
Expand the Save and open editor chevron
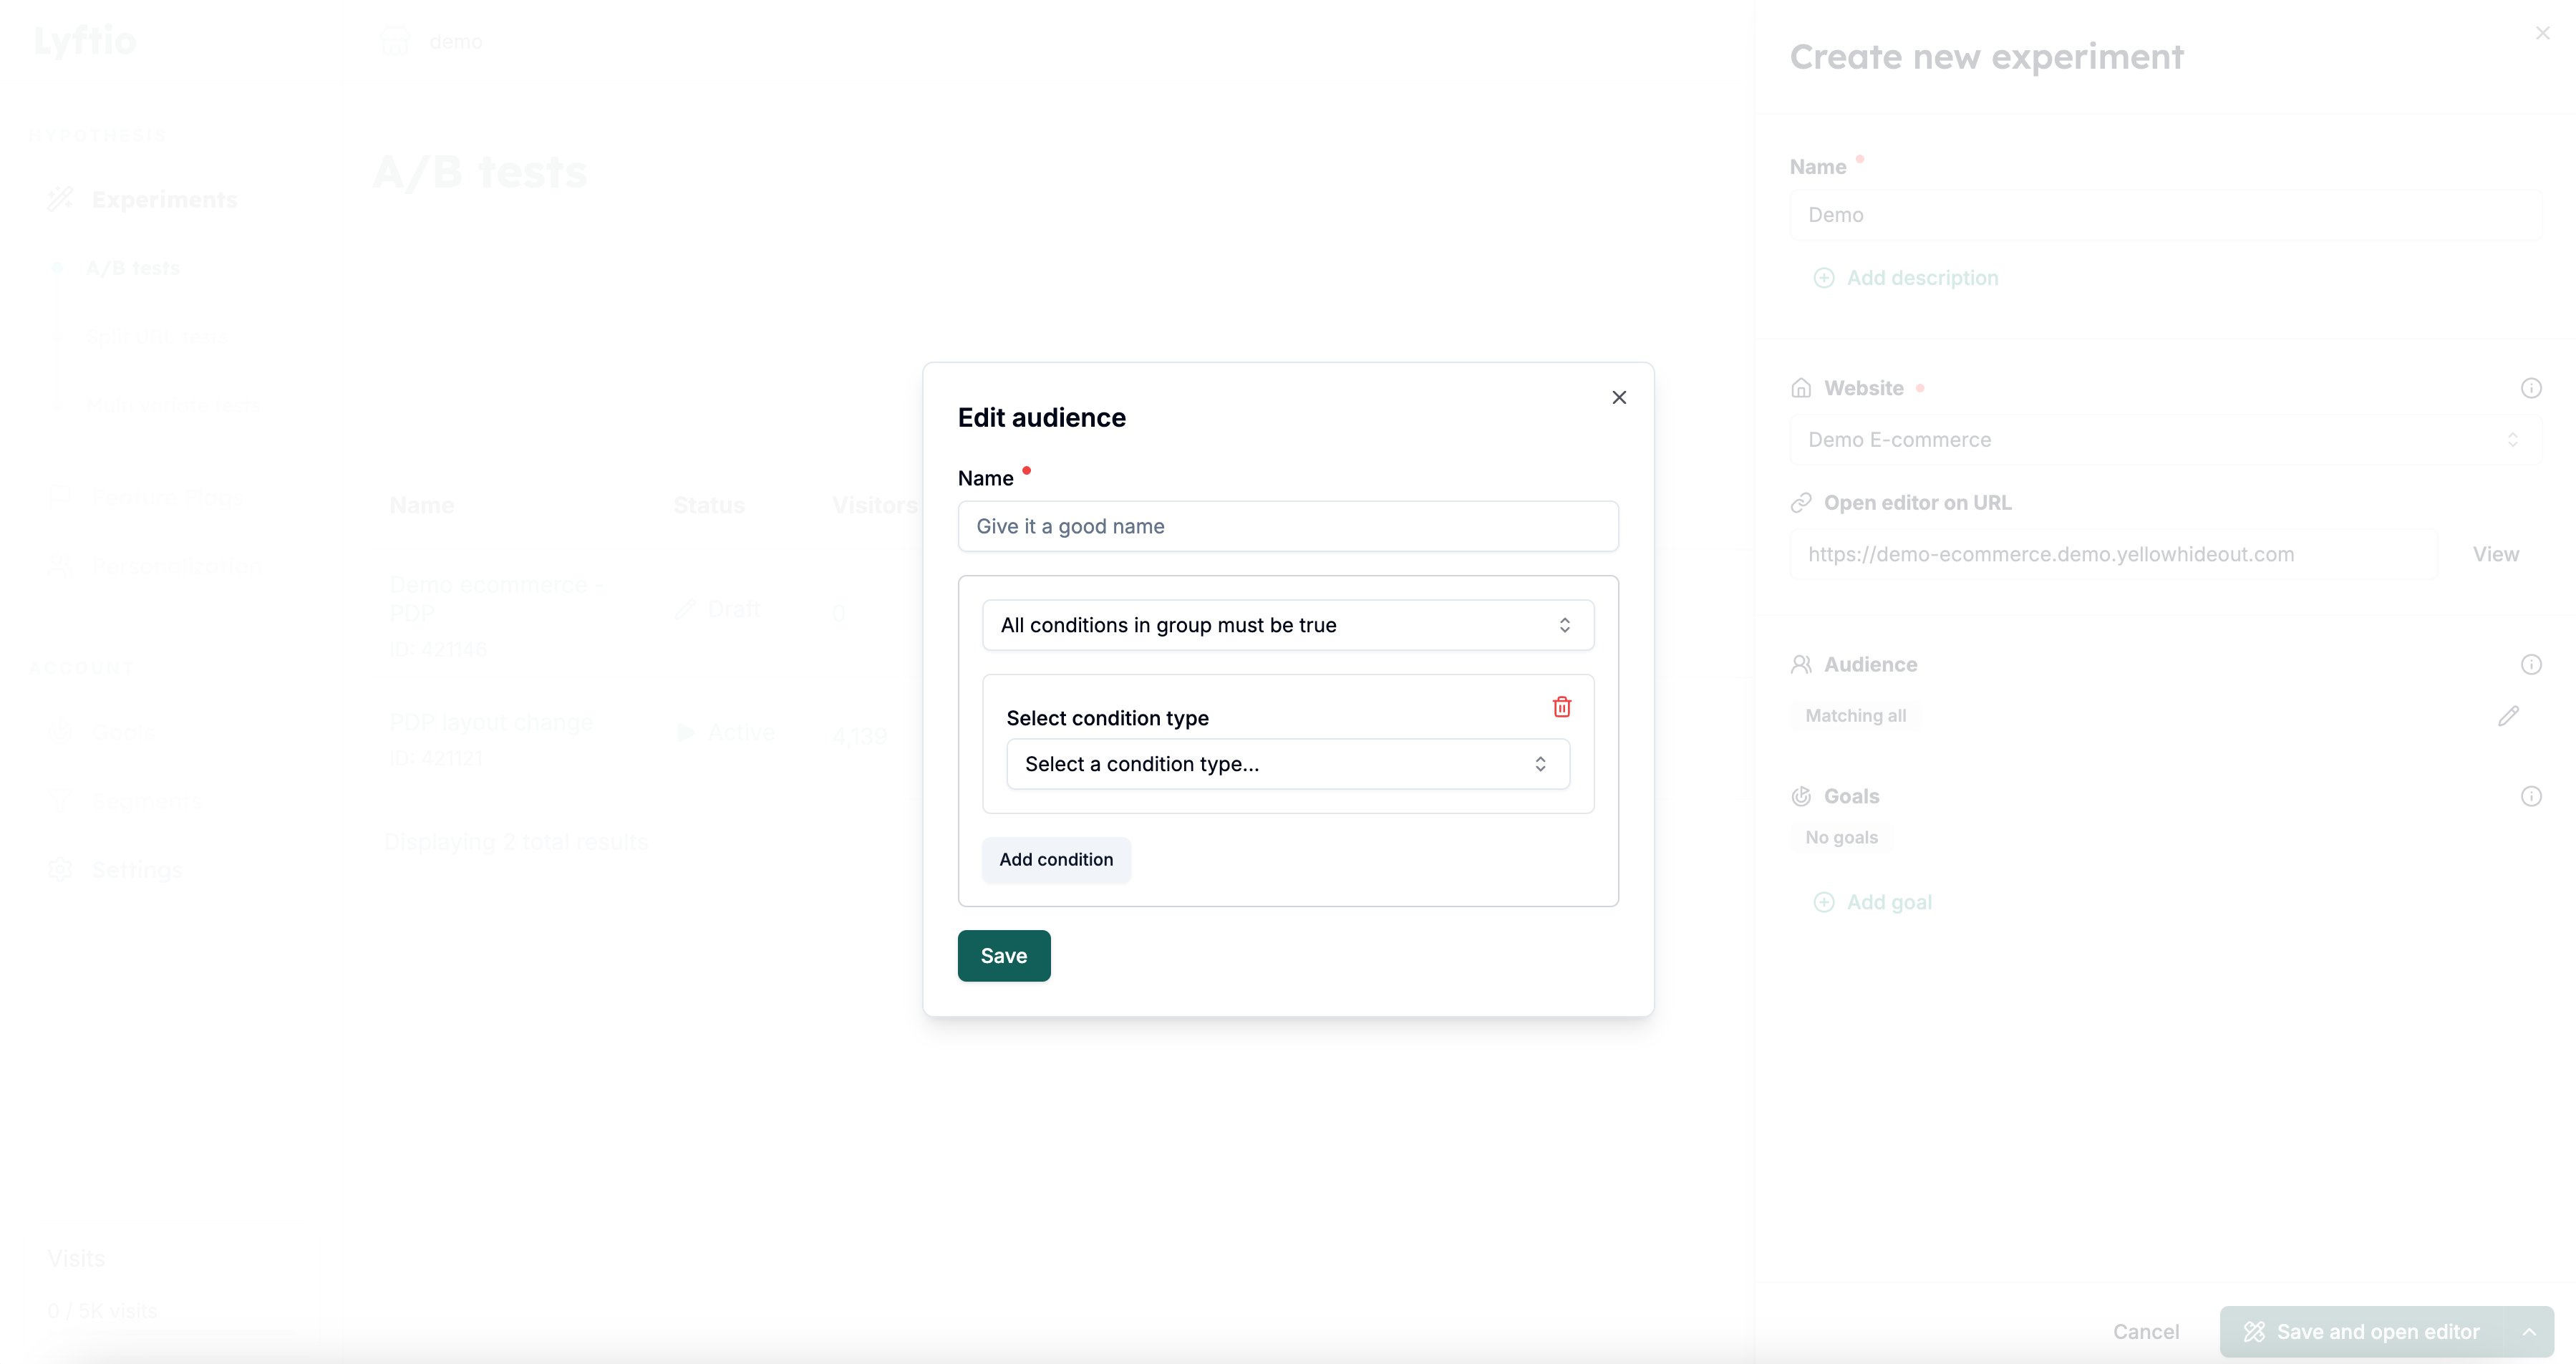[2529, 1332]
